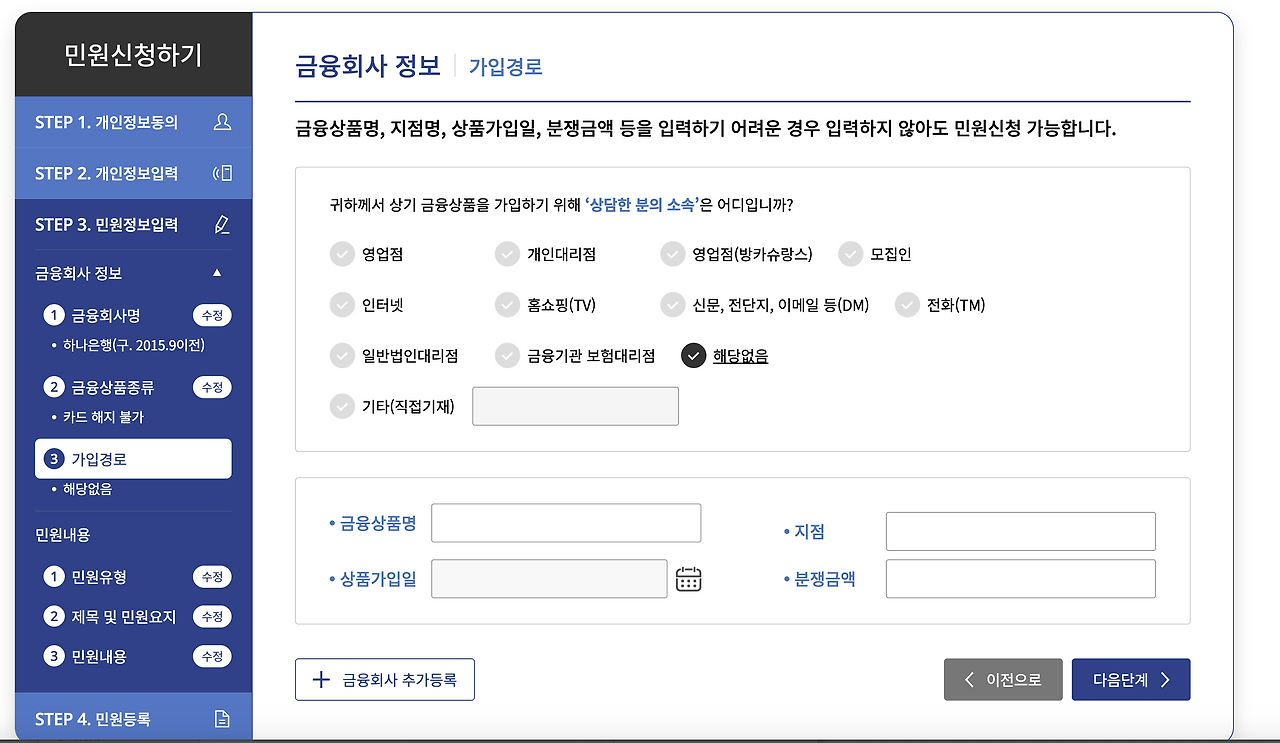This screenshot has width=1280, height=743.
Task: Open the 가입경로 tab next to 금융회사 정보
Action: point(504,65)
